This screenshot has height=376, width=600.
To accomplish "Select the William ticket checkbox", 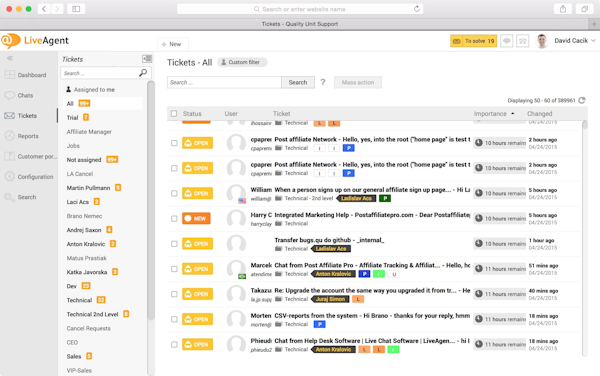I will 174,194.
